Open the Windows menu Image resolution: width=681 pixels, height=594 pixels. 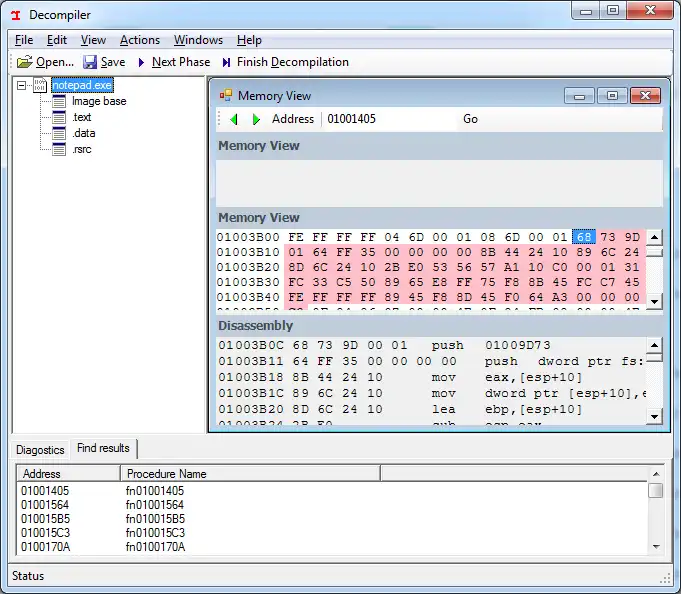(198, 40)
